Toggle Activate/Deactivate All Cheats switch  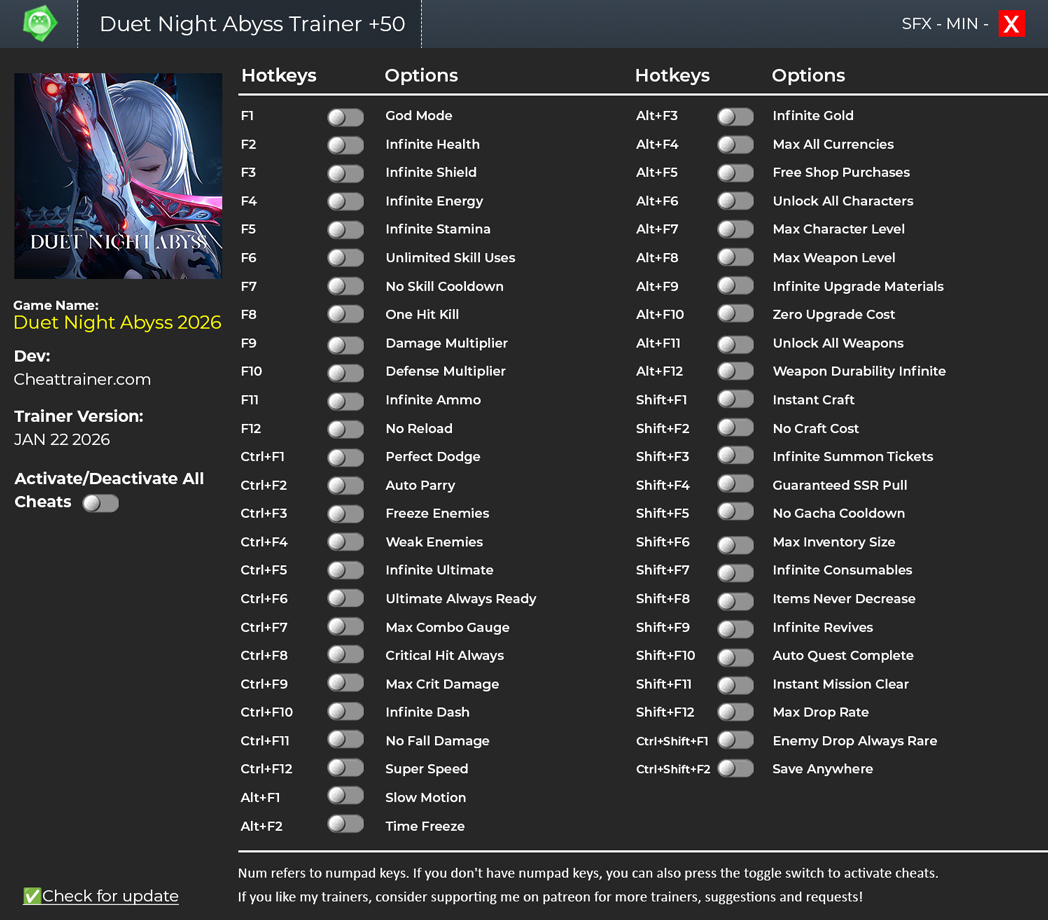[x=100, y=503]
